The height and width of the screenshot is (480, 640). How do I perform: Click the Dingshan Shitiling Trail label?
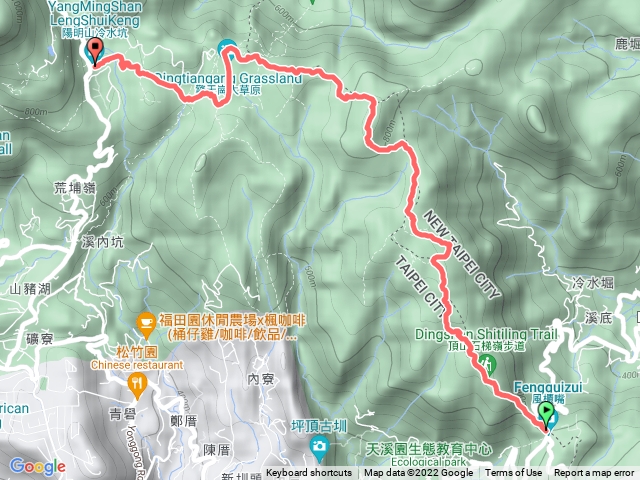pyautogui.click(x=486, y=339)
